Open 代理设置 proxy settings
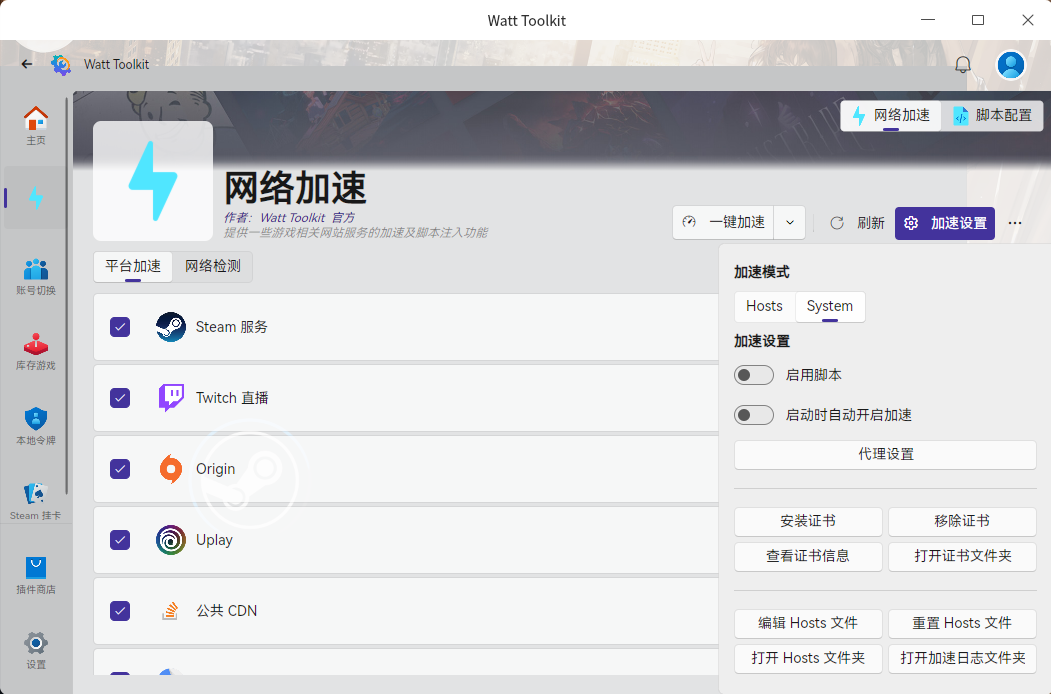 pos(885,455)
